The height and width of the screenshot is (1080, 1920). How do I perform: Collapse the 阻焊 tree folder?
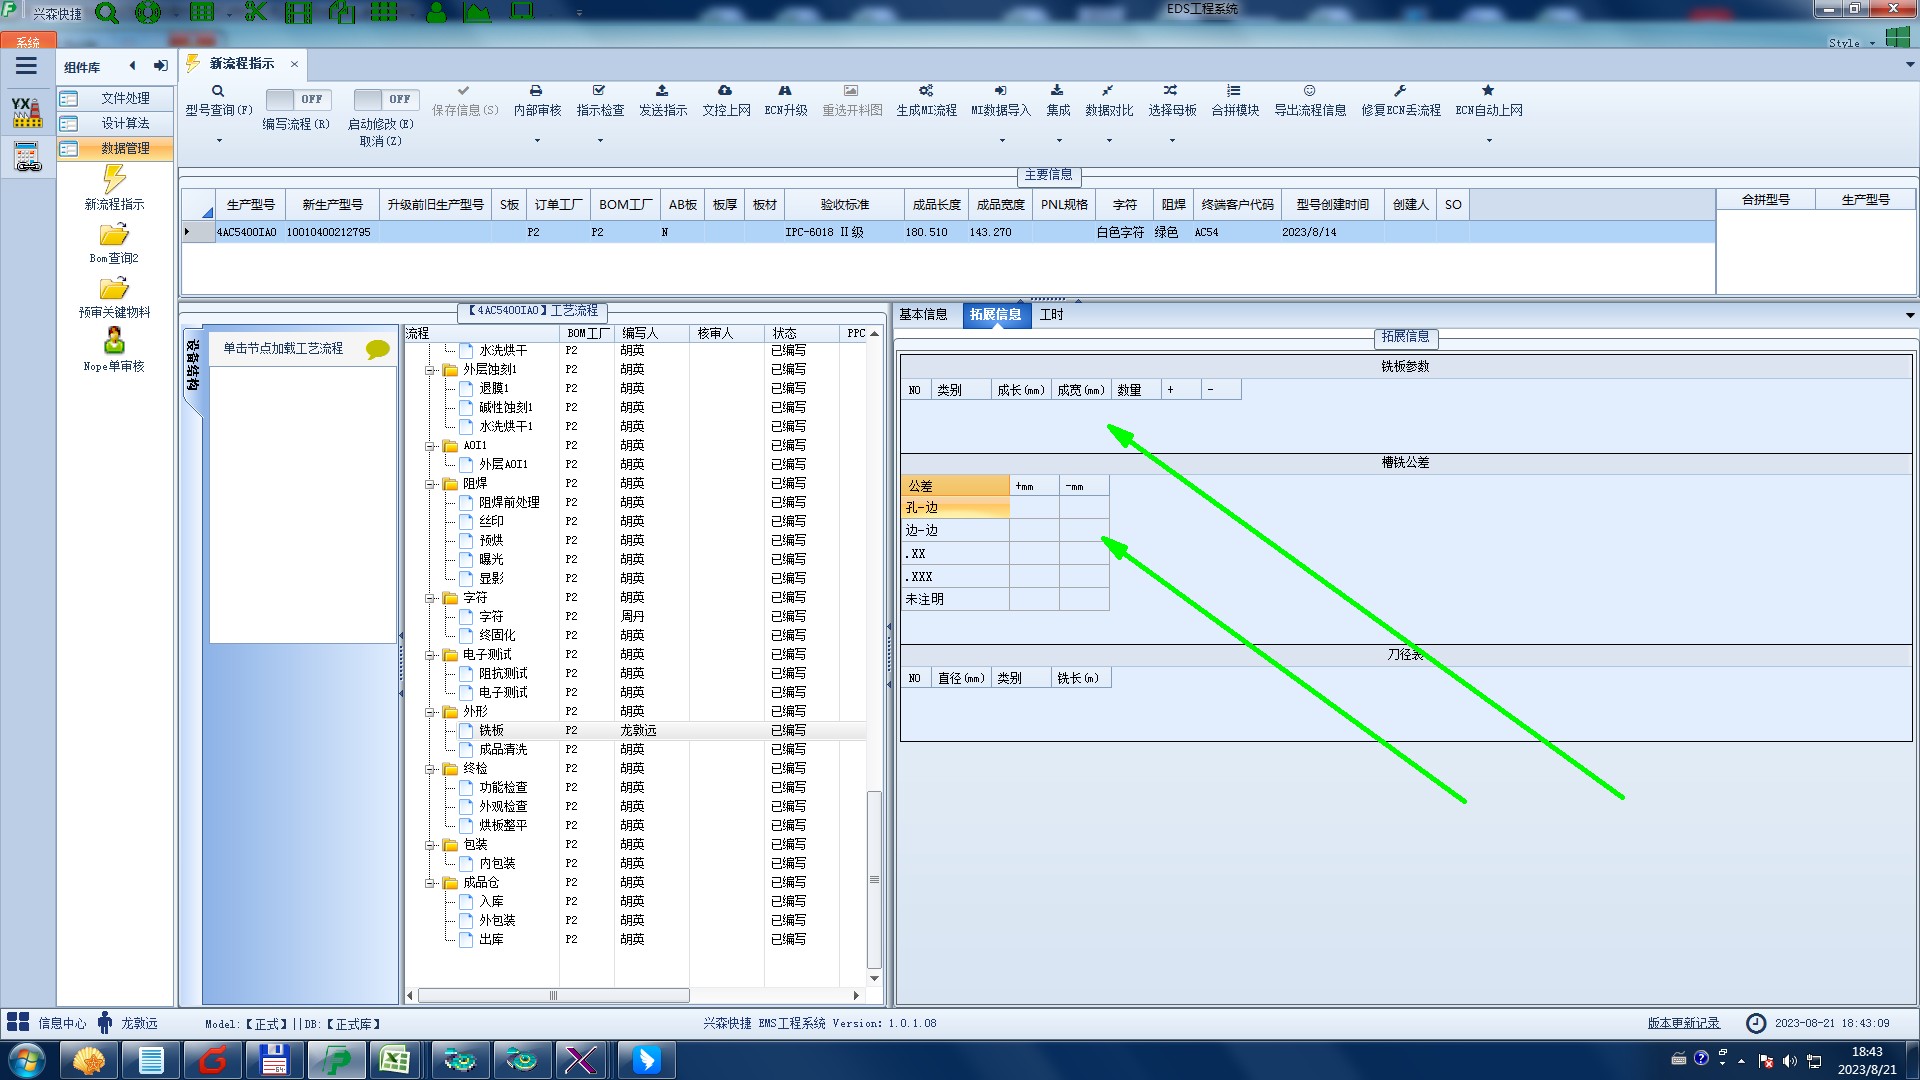point(430,484)
